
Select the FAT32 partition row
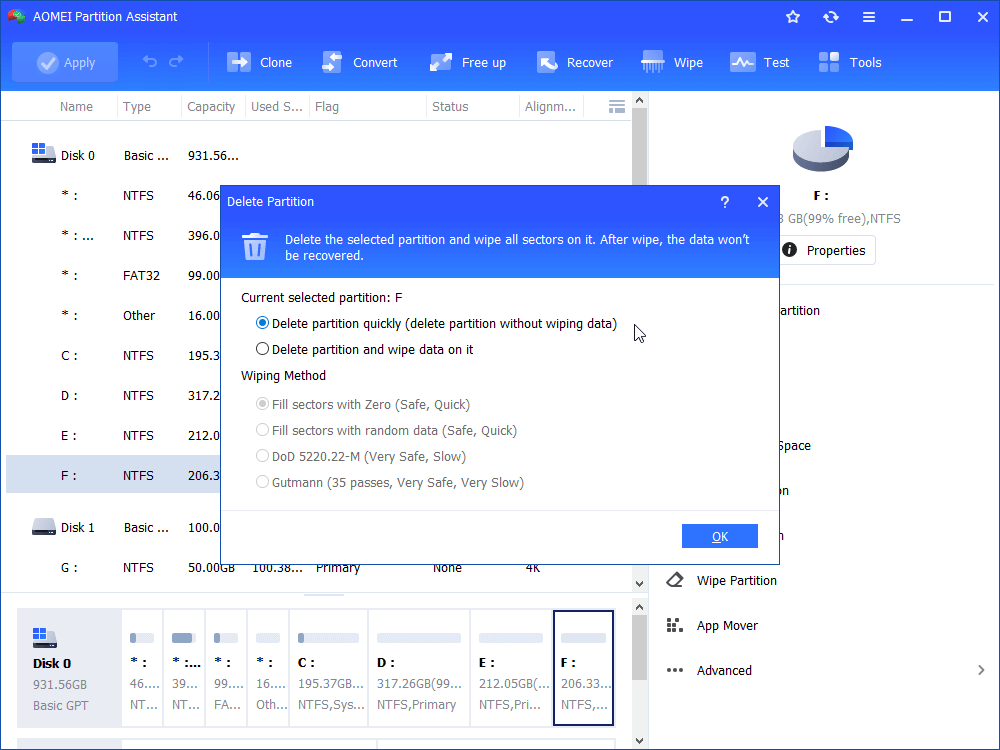coord(113,276)
